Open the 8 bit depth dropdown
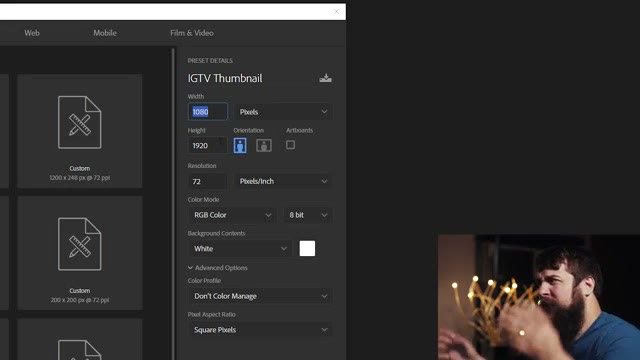Screen dimensions: 640x360 click(x=308, y=215)
